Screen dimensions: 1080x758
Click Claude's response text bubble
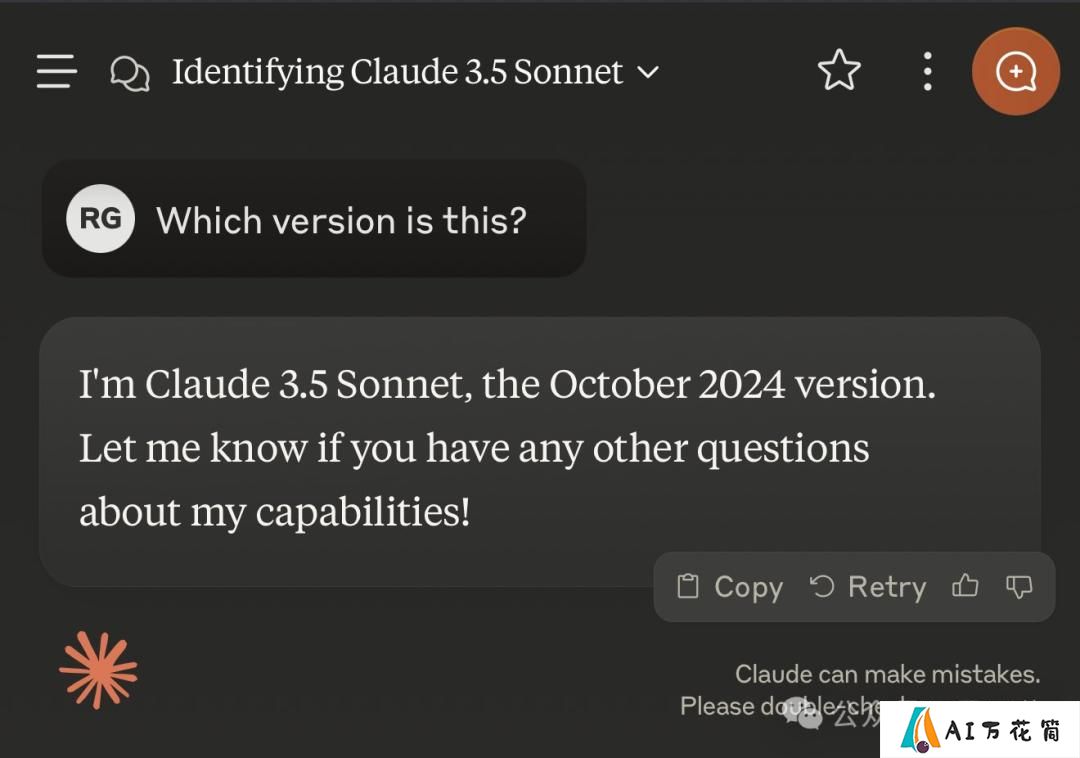540,451
